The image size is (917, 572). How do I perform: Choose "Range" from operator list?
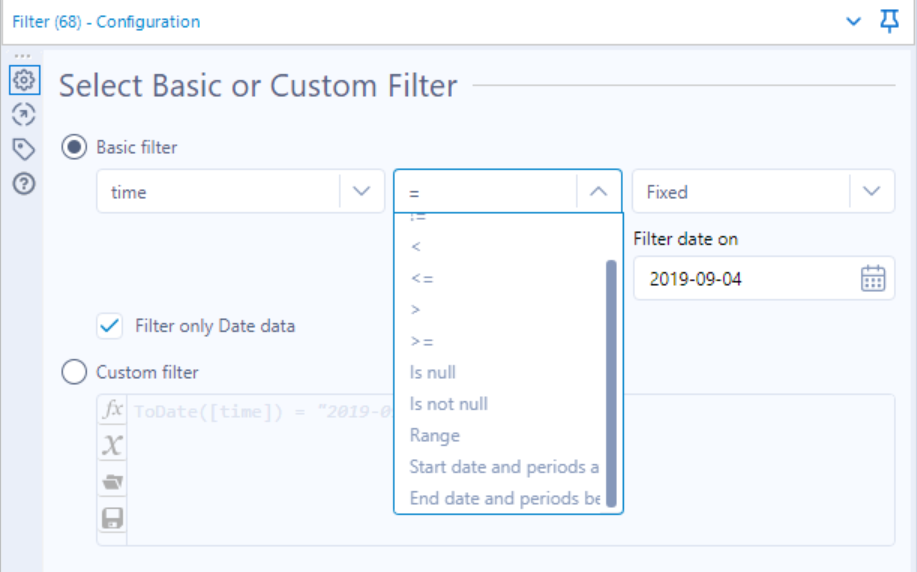click(435, 436)
